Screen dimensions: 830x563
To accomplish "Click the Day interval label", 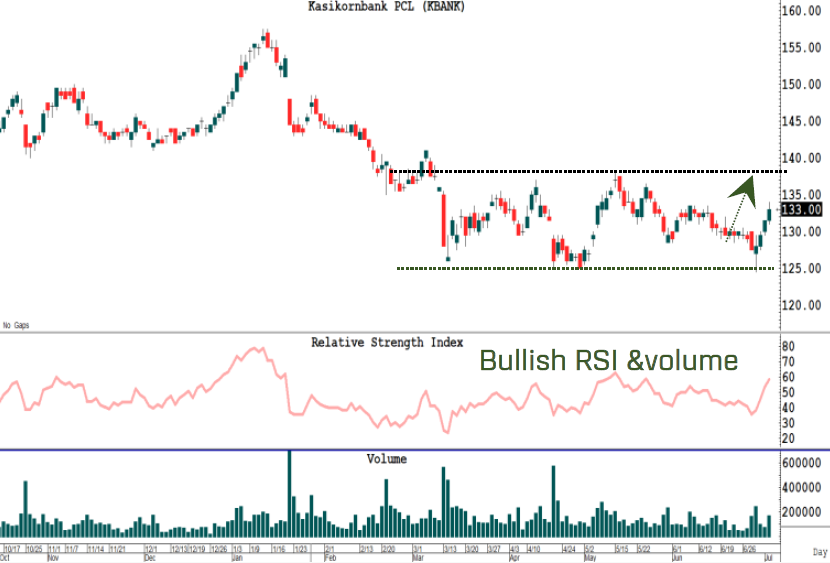I will click(x=819, y=552).
